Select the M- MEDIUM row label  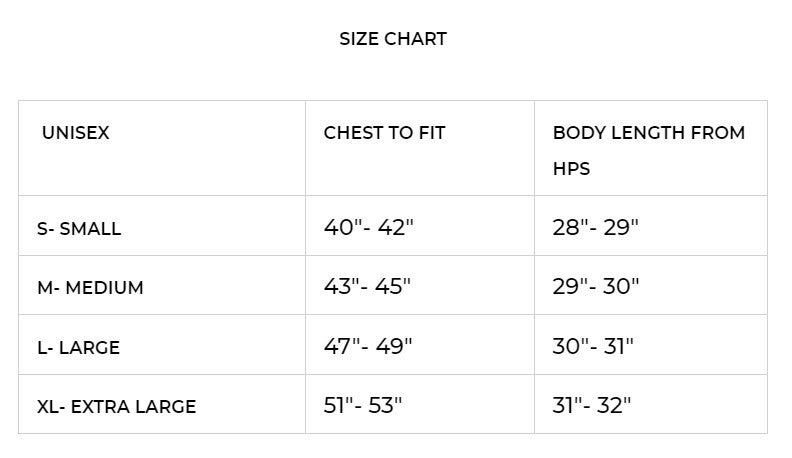coord(90,288)
